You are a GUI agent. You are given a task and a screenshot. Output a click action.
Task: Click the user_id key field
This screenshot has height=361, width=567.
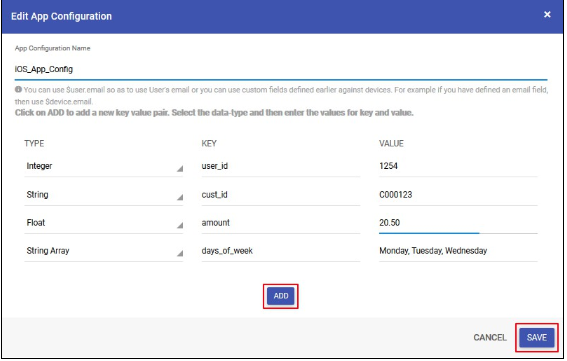tap(281, 166)
